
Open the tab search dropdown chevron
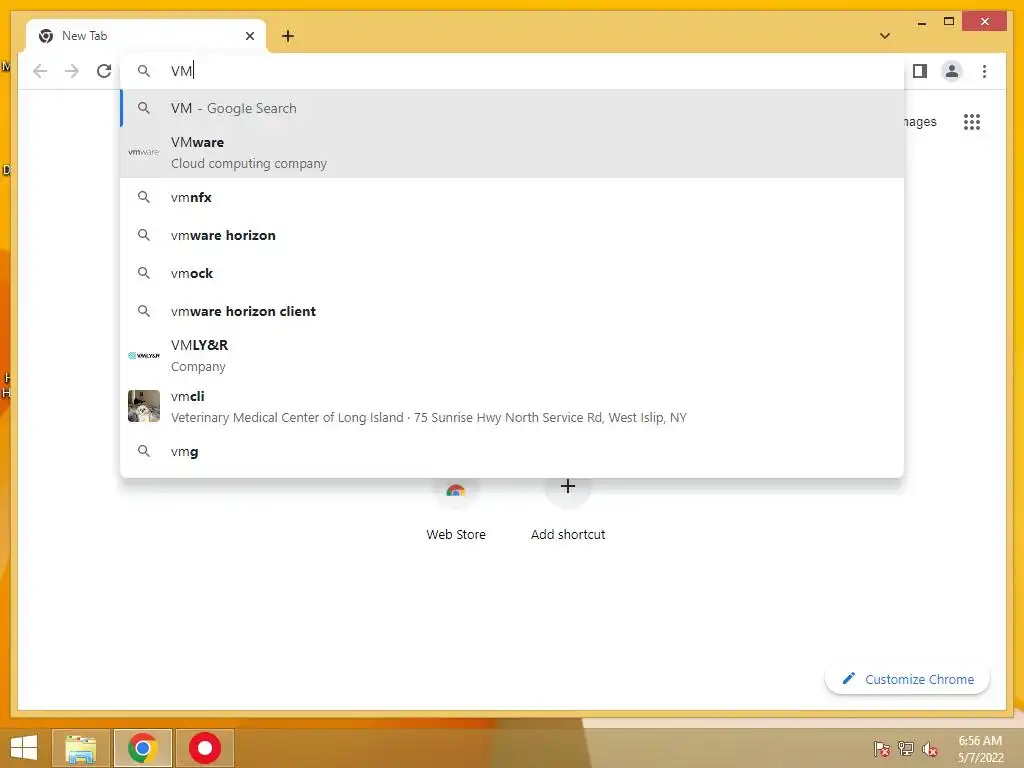click(x=885, y=36)
